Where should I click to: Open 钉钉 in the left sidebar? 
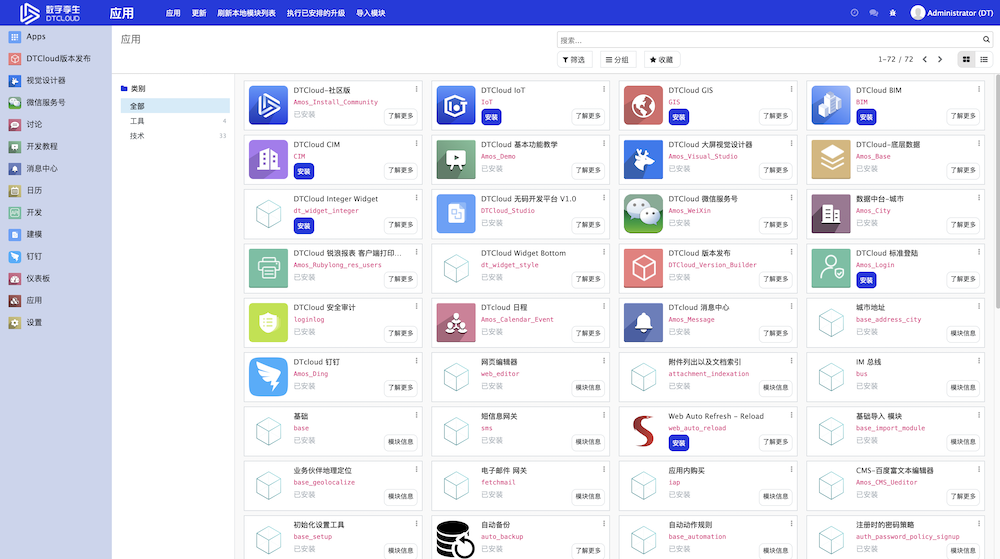(x=34, y=256)
